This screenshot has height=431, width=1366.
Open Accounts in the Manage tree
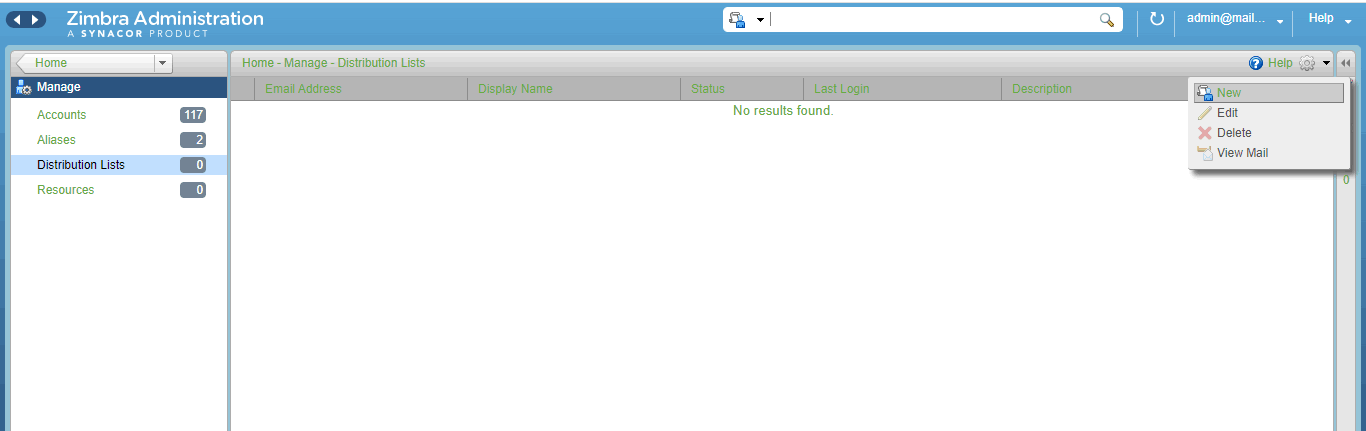coord(62,115)
